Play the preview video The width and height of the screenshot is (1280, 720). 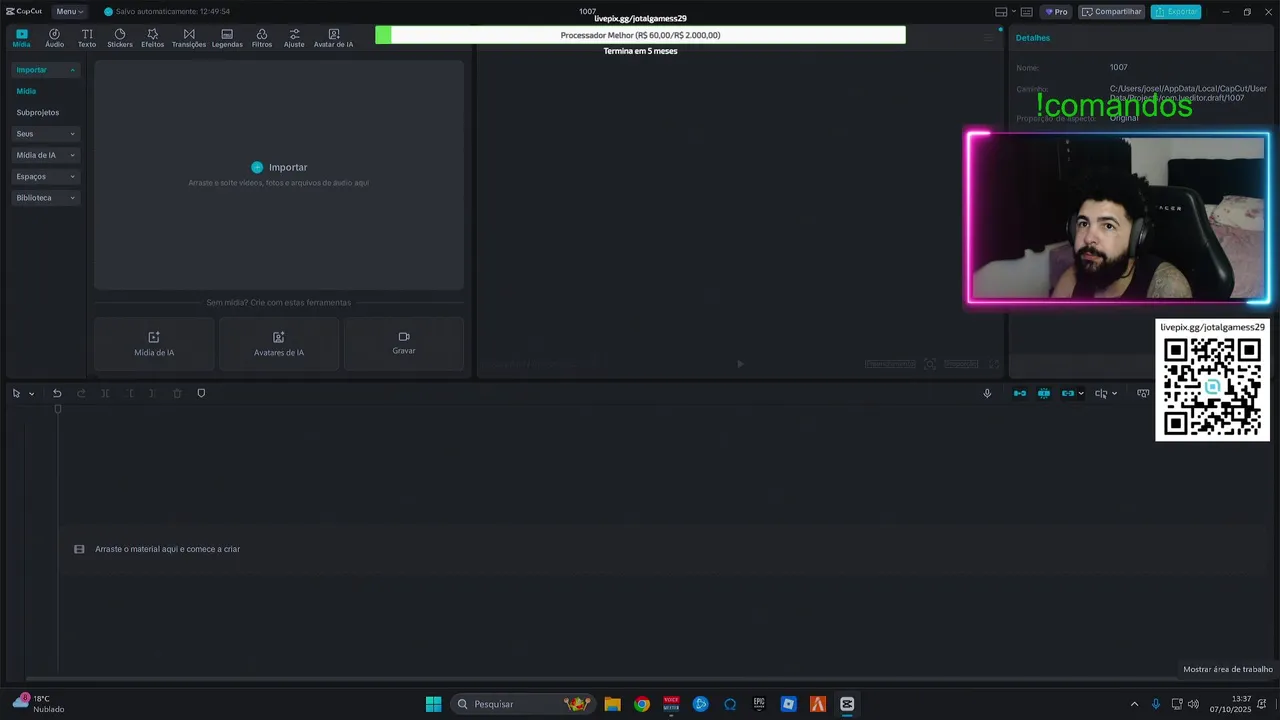[740, 364]
